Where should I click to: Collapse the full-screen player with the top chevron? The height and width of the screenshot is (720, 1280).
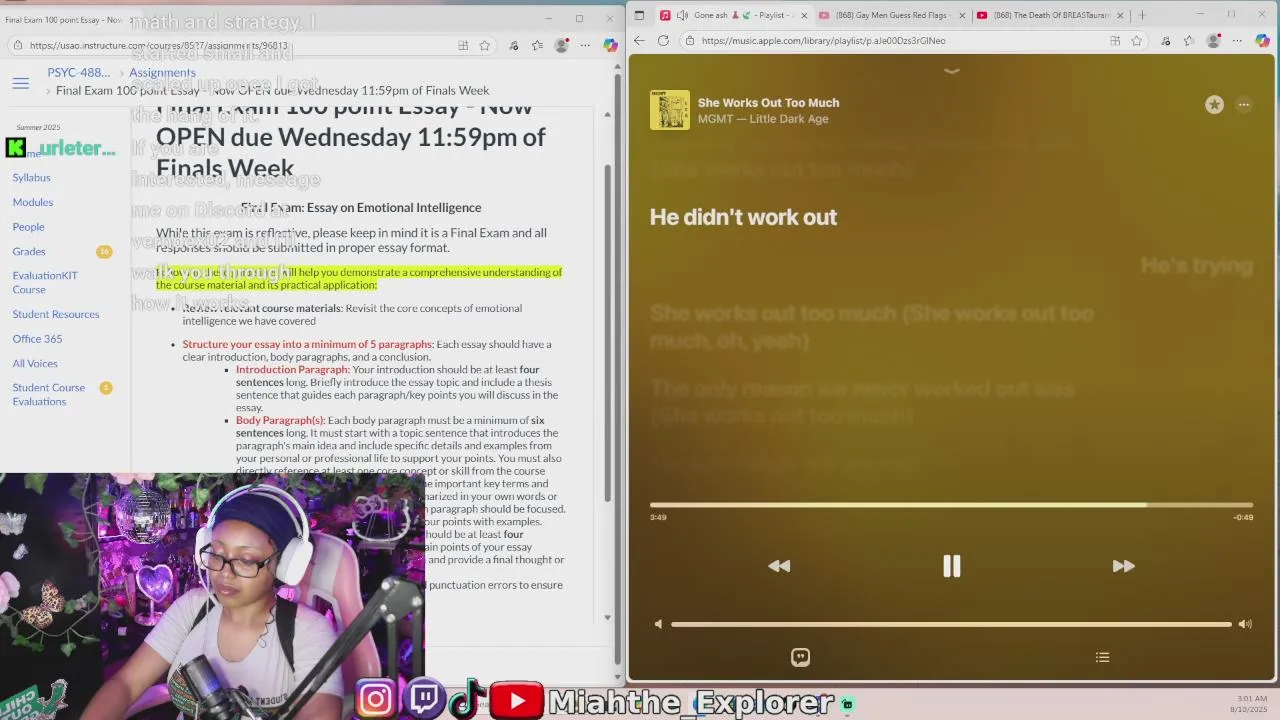[x=952, y=71]
